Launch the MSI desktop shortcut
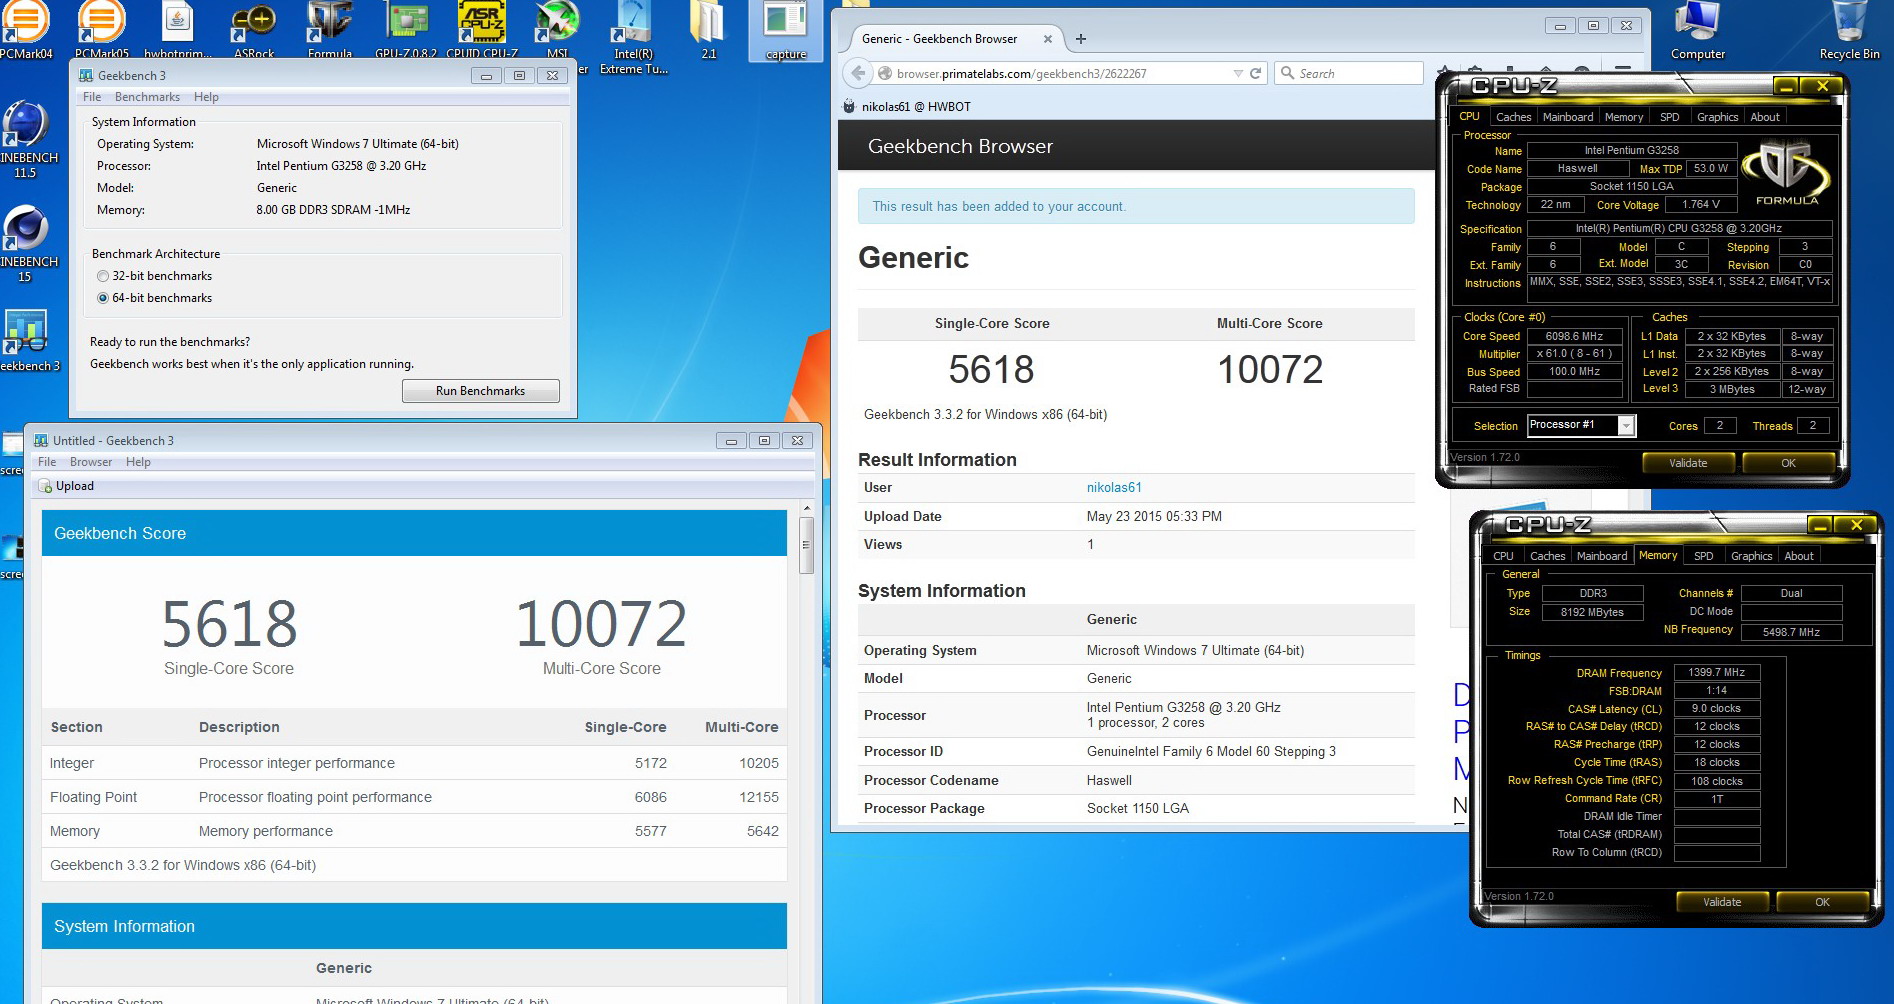This screenshot has height=1004, width=1894. pyautogui.click(x=557, y=30)
